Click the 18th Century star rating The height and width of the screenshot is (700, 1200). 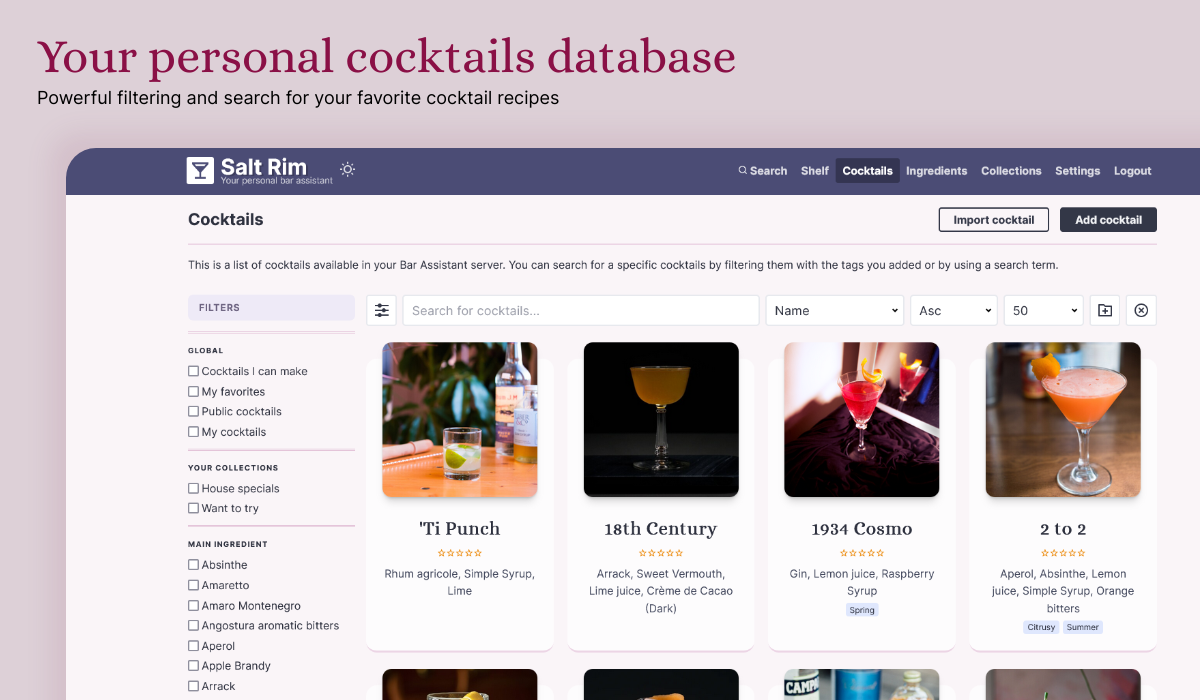pos(661,553)
